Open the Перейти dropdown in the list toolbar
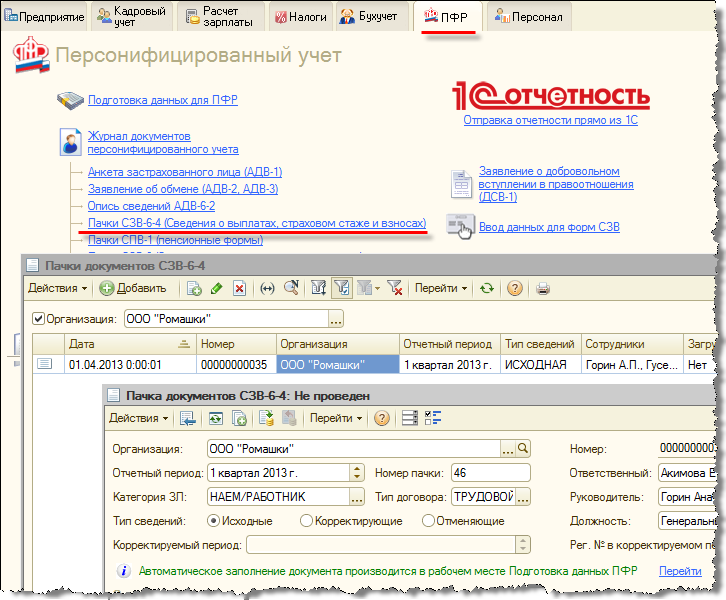This screenshot has width=726, height=600. (x=440, y=288)
